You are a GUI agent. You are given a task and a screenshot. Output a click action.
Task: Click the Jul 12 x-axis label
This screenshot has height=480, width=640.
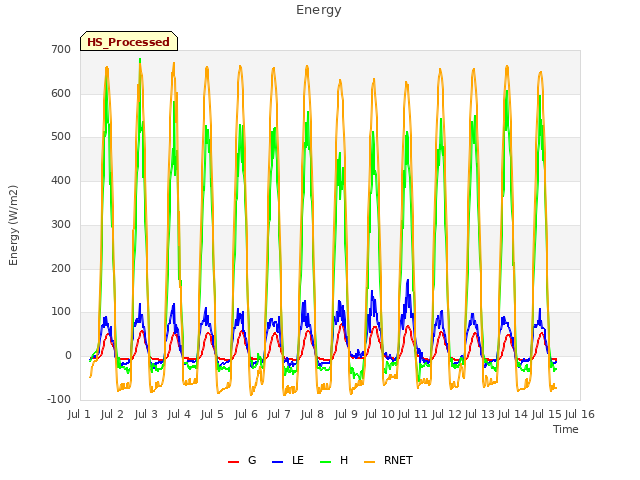coord(447,415)
